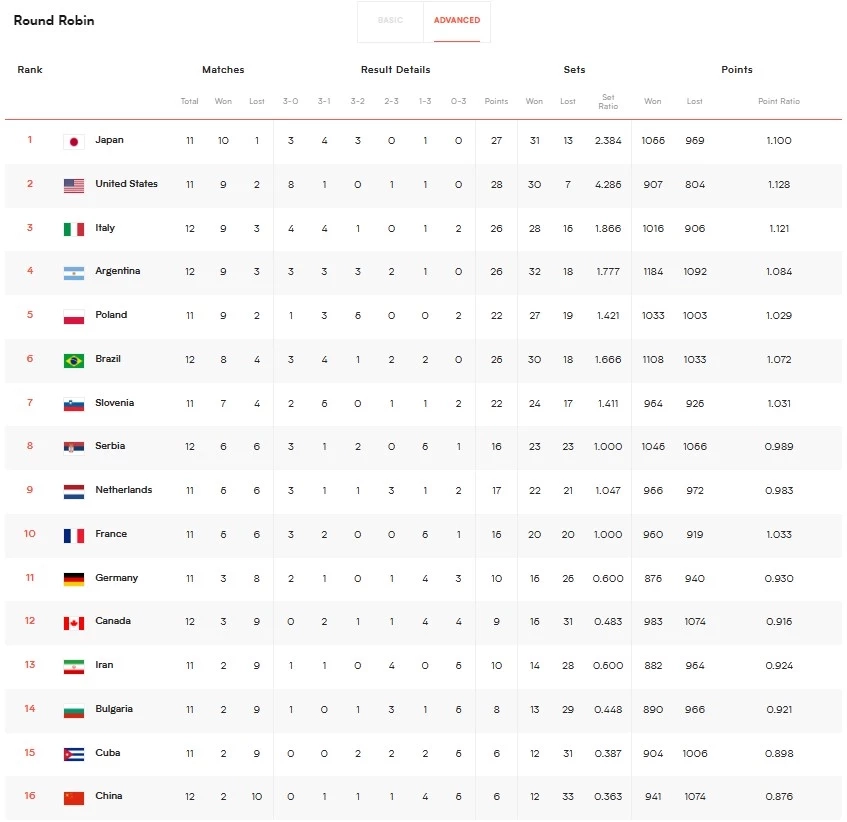This screenshot has width=847, height=822.
Task: Click the China flag icon
Action: pos(73,797)
